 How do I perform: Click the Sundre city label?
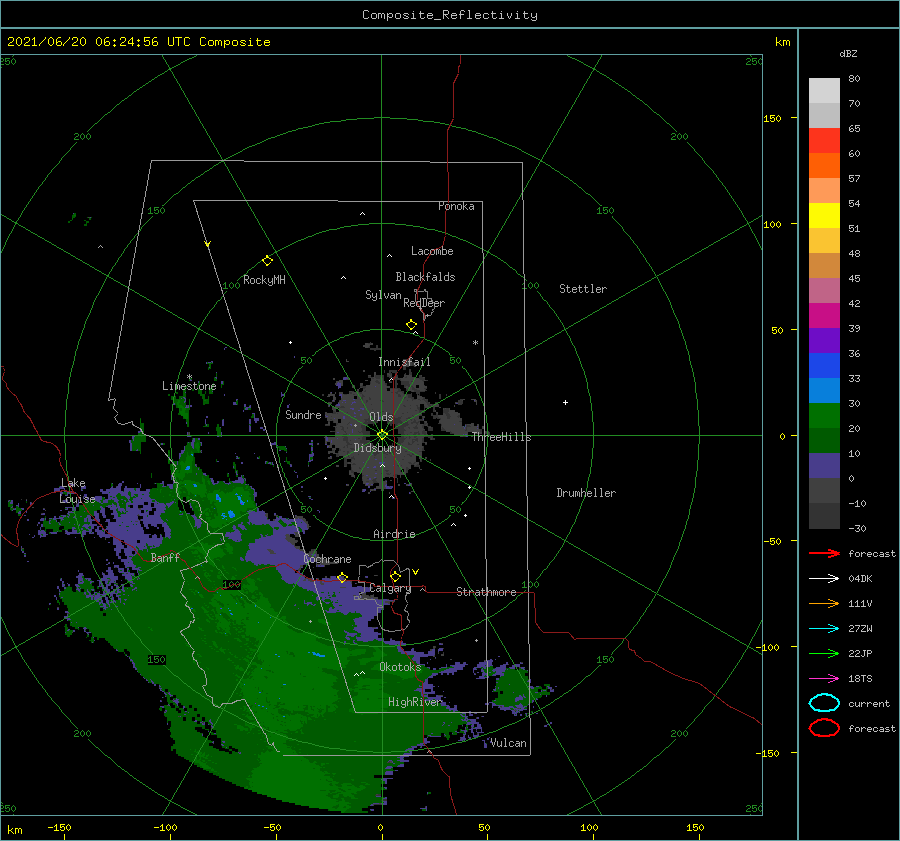click(x=303, y=414)
